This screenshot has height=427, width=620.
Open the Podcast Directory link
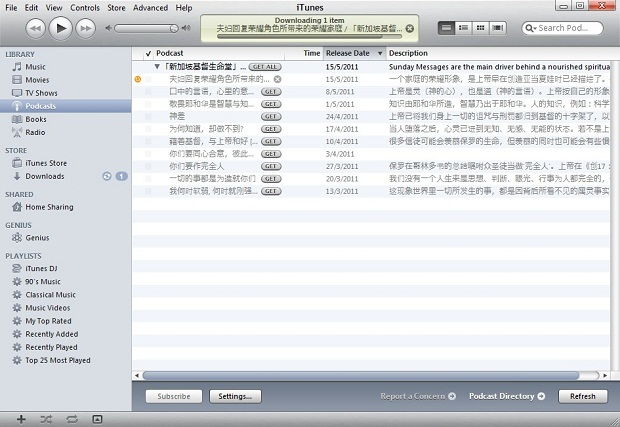pos(507,396)
